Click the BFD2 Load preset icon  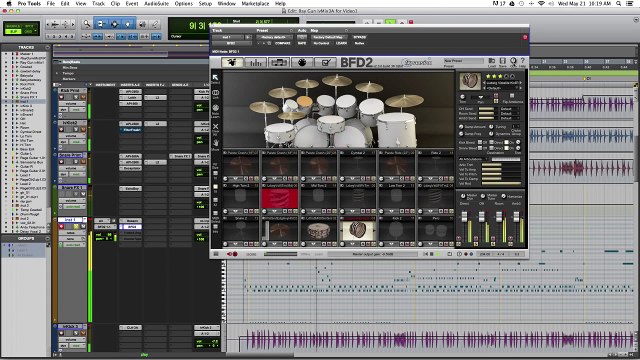492,61
